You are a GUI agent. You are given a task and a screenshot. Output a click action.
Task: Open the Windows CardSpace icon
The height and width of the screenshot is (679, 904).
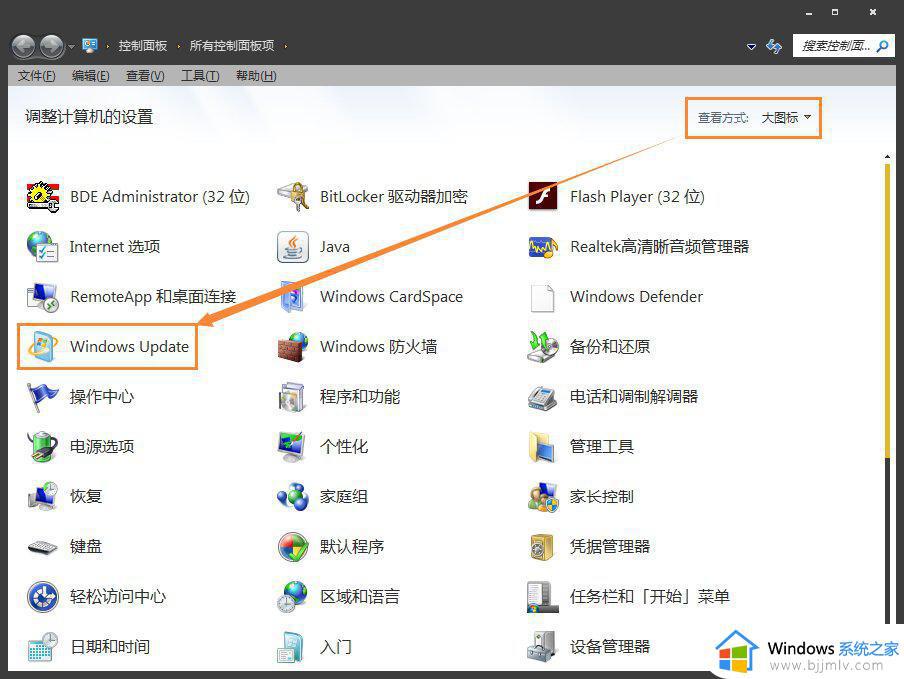[x=292, y=297]
